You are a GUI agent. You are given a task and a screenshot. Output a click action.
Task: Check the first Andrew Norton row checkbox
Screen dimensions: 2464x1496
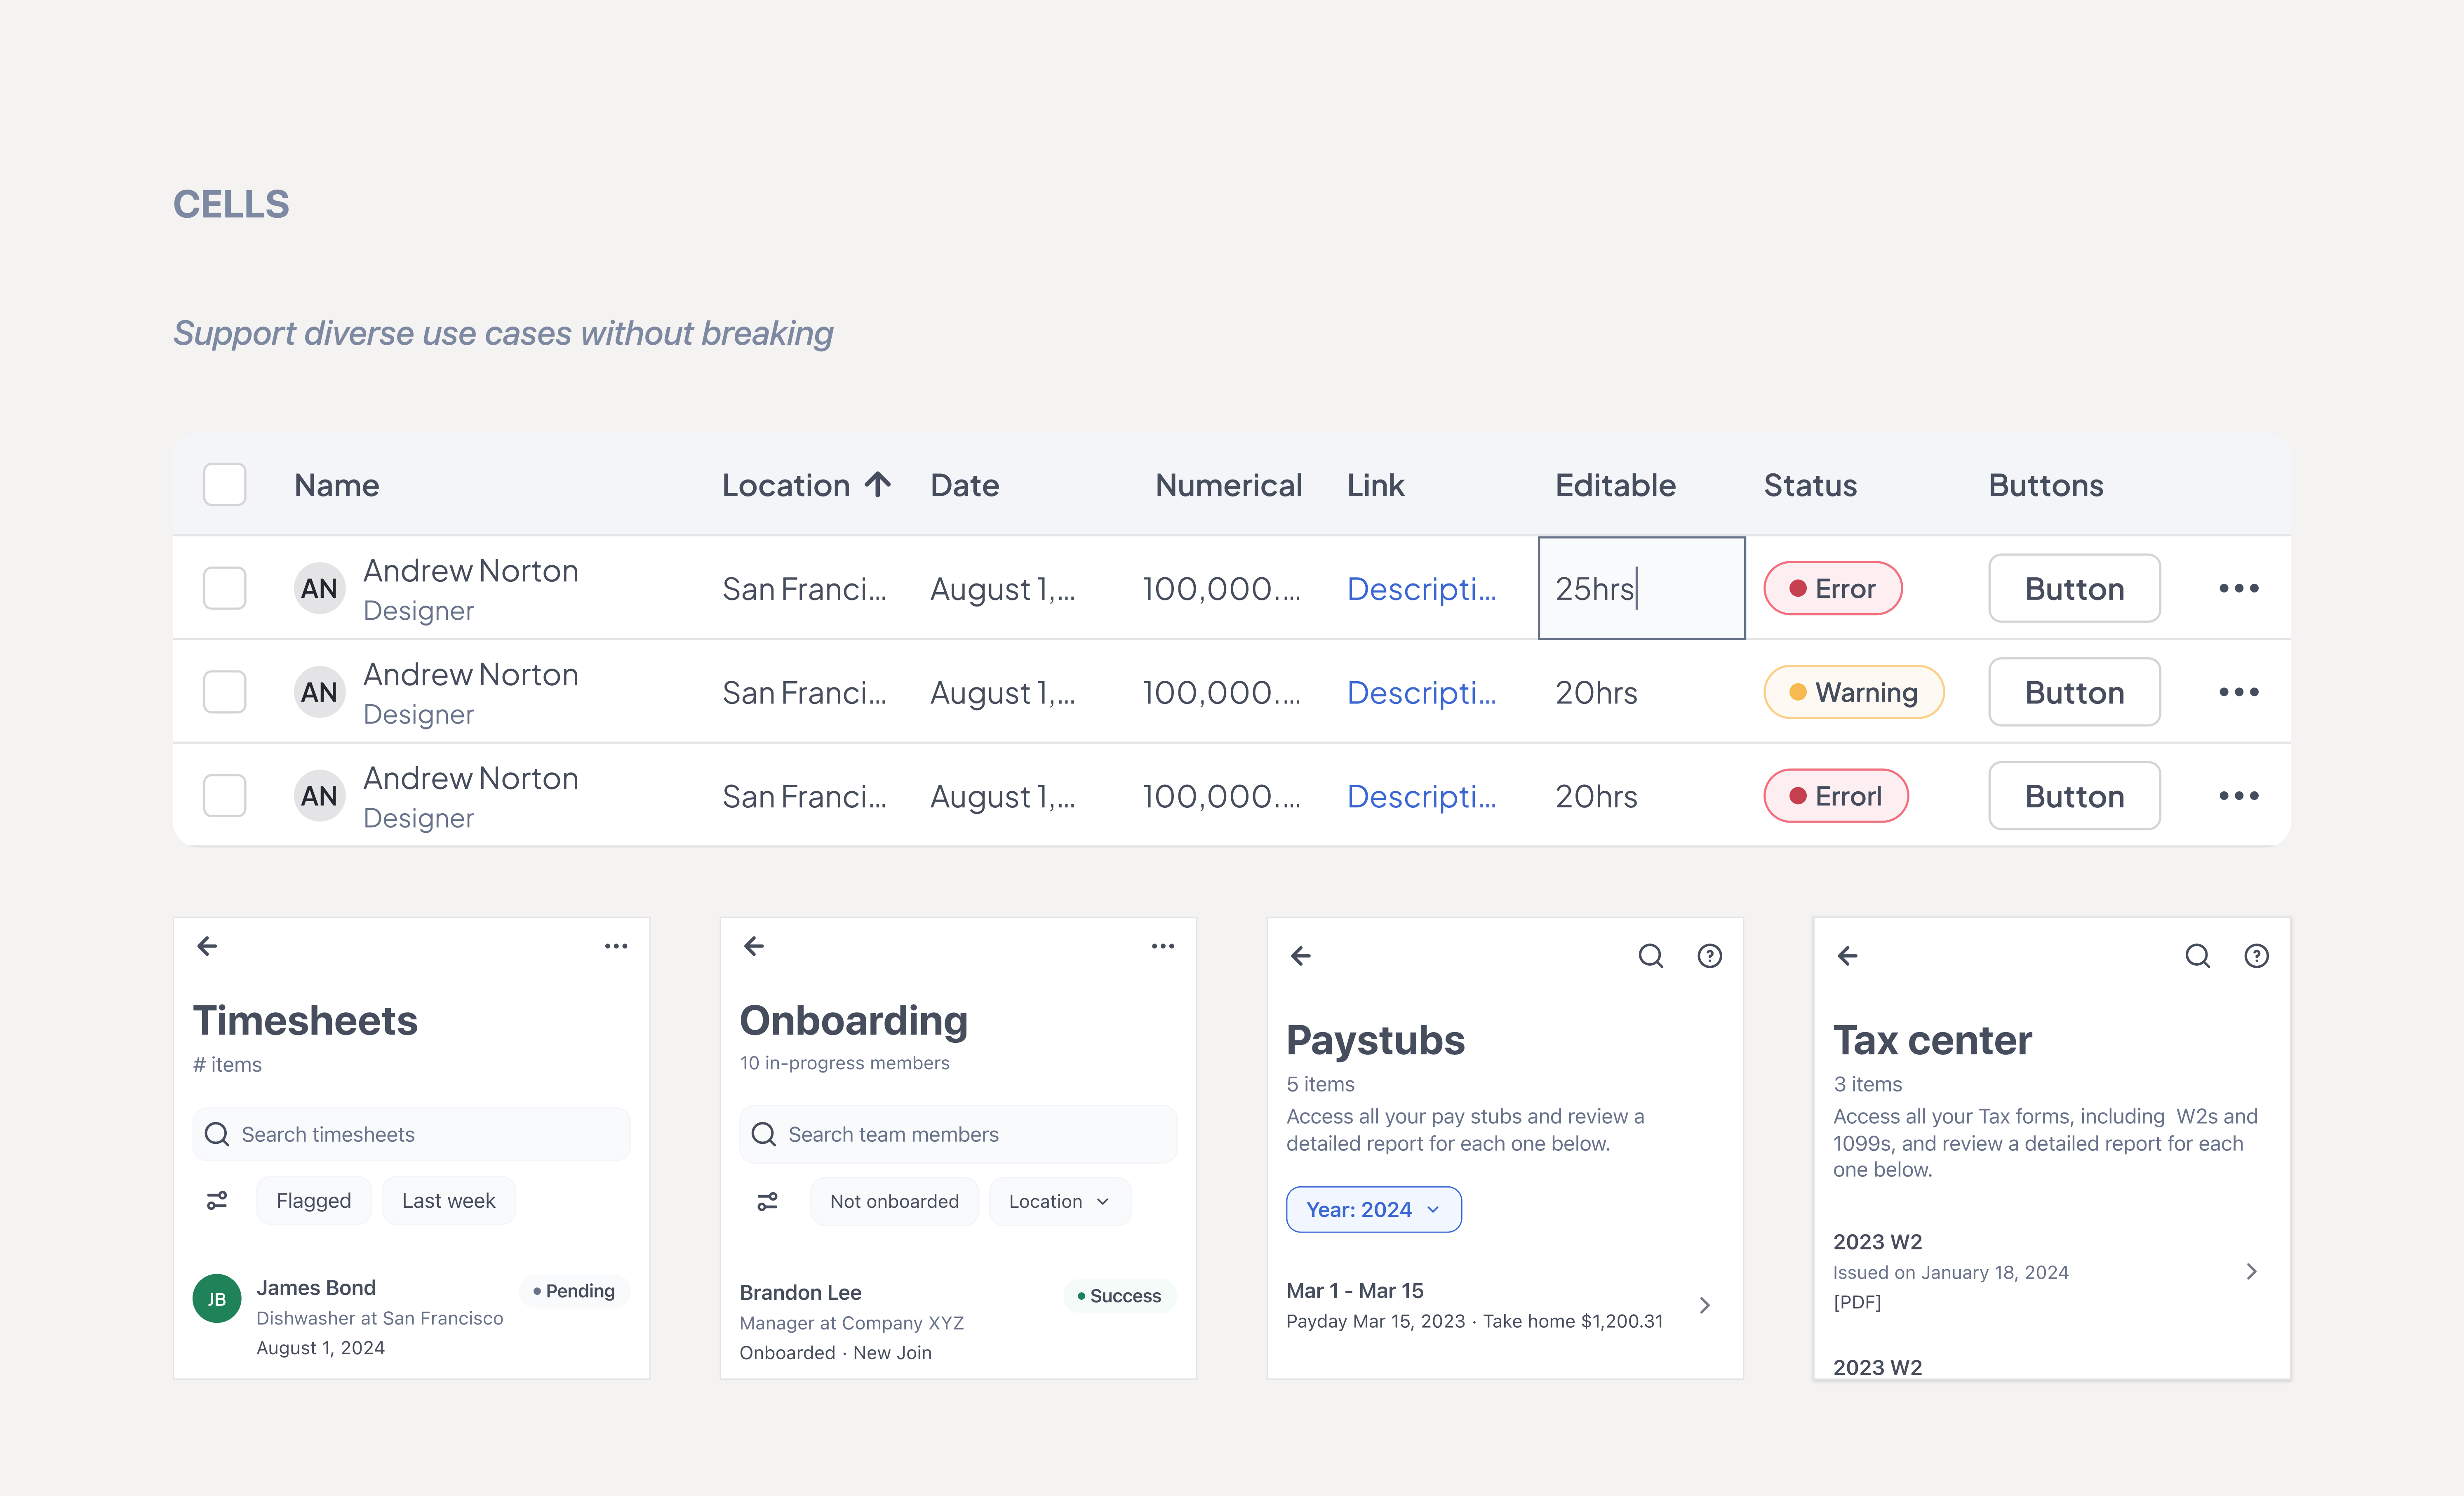click(x=225, y=588)
